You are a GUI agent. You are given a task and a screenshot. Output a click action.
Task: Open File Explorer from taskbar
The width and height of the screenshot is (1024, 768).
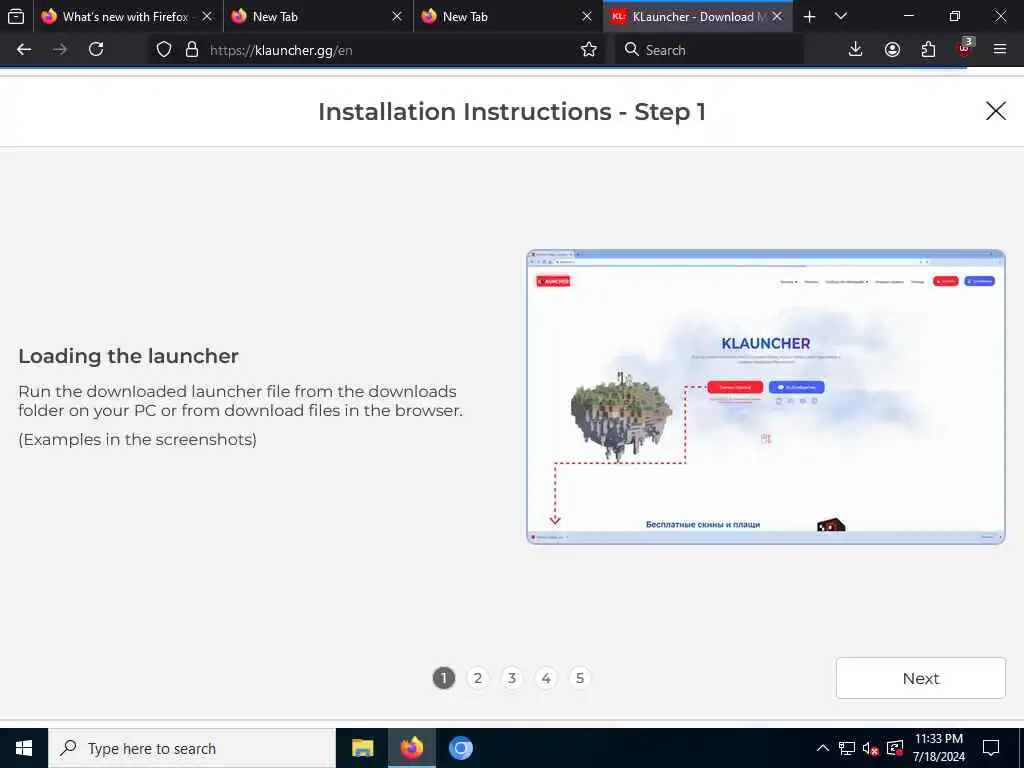[x=362, y=748]
